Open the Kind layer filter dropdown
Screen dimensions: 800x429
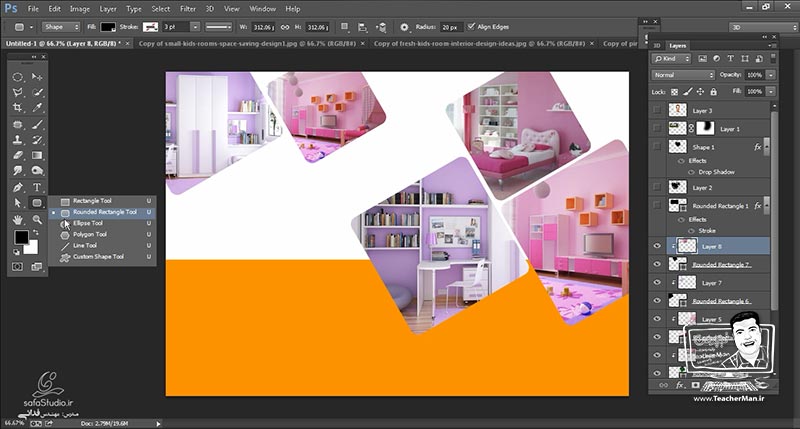click(x=671, y=59)
